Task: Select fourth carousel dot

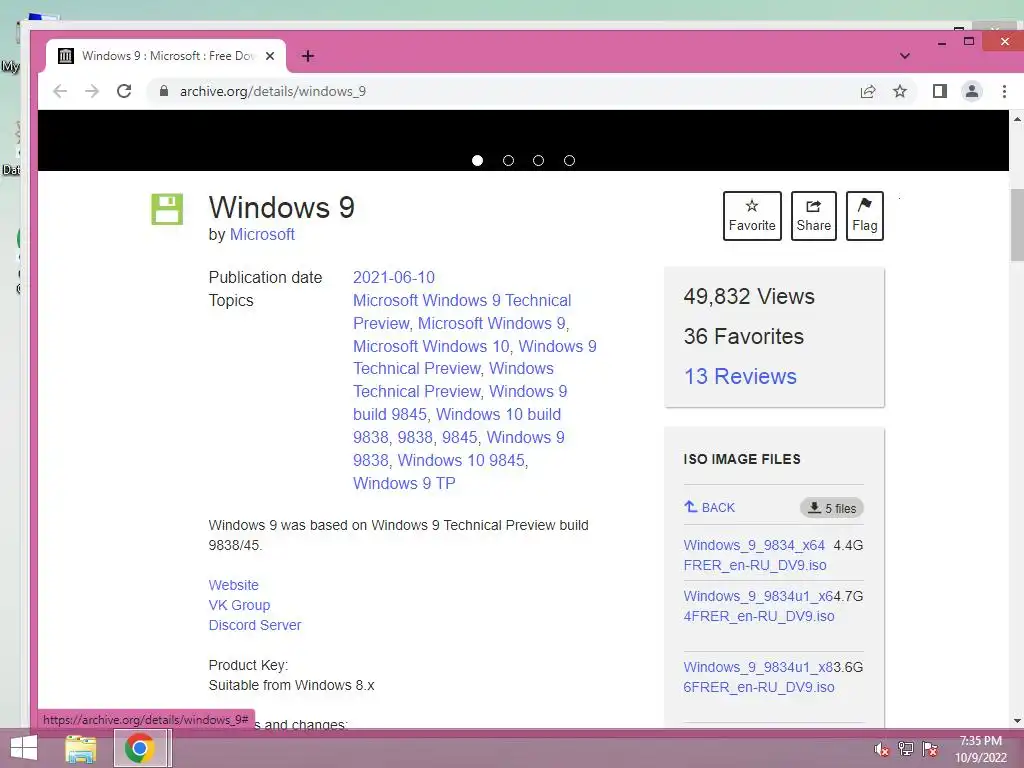Action: click(x=569, y=161)
